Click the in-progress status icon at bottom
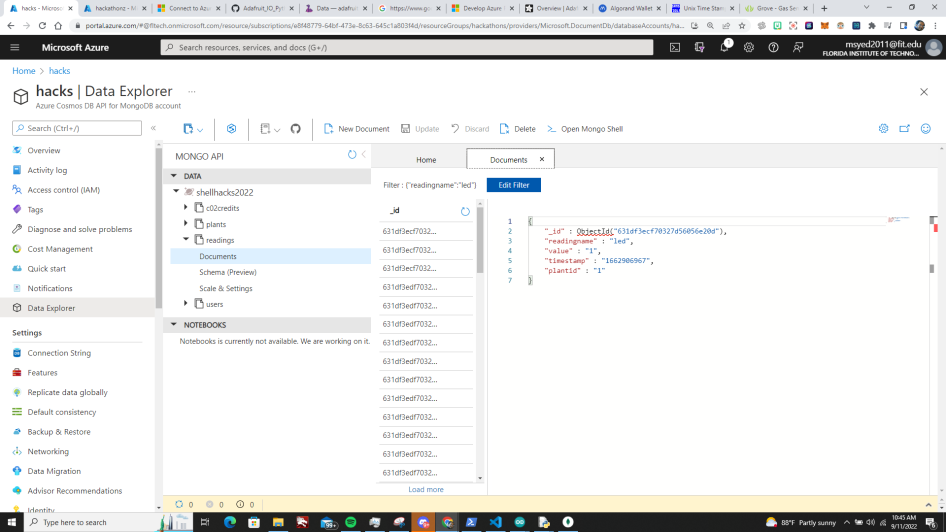The width and height of the screenshot is (946, 532). click(x=179, y=504)
